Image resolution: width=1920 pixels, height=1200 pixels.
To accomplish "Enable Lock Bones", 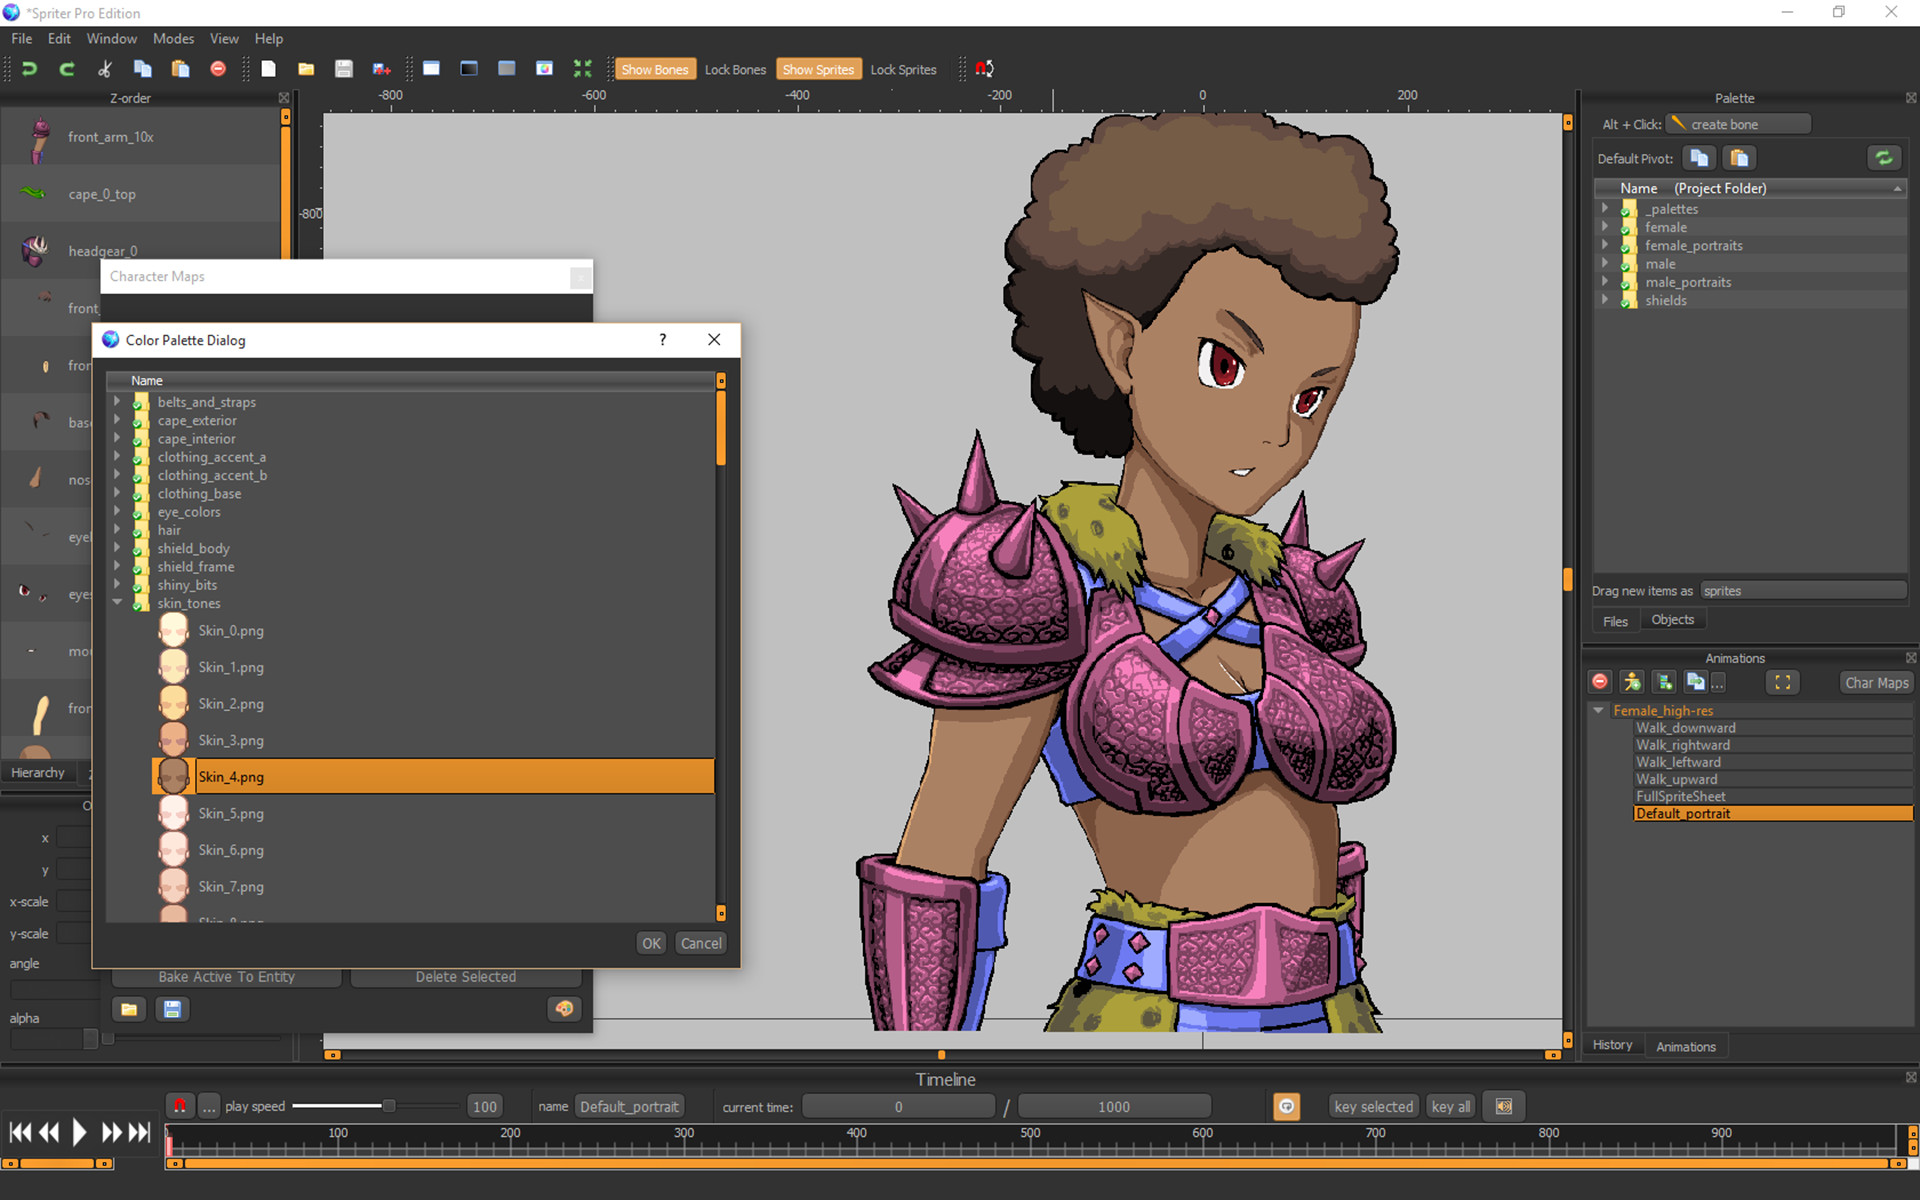I will pyautogui.click(x=735, y=68).
